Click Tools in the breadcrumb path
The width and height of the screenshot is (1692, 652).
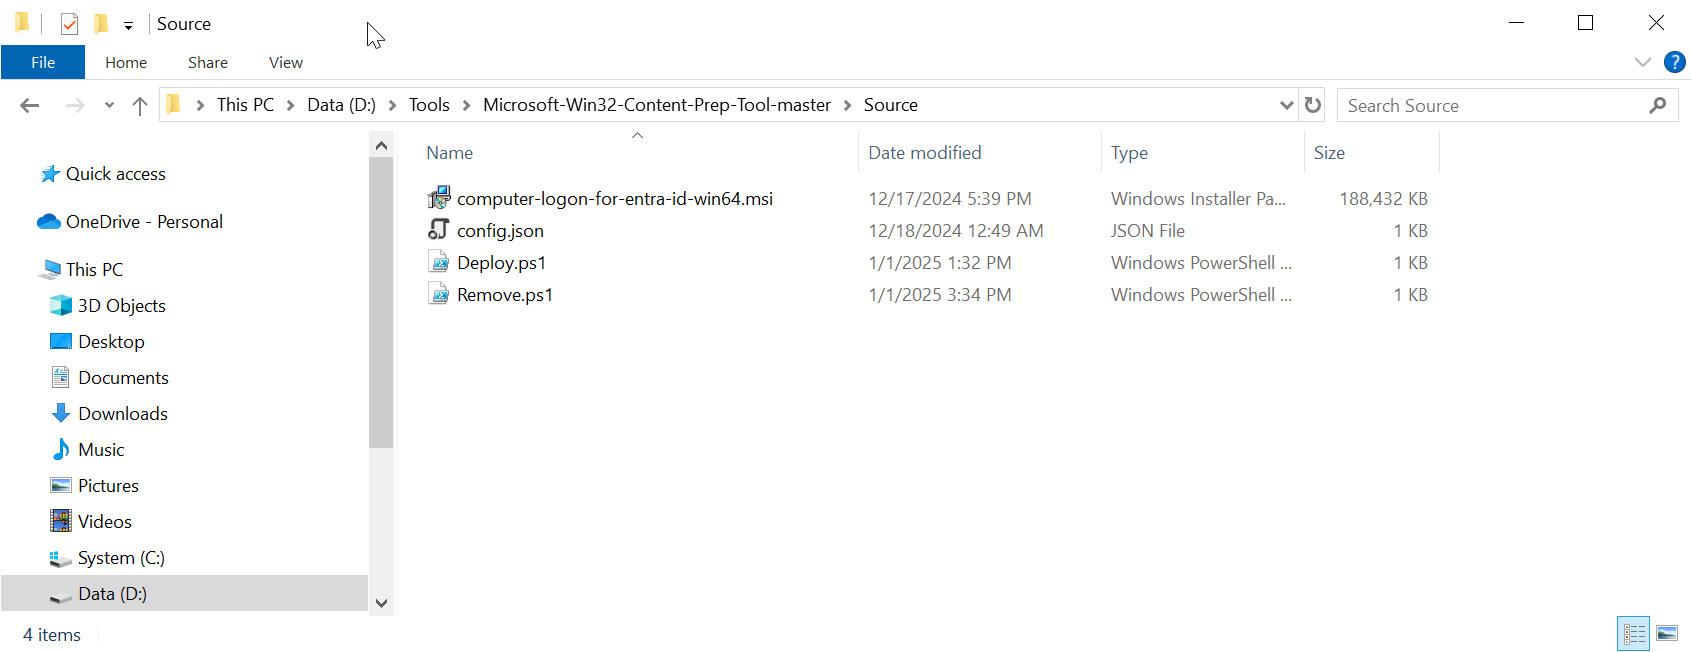click(x=429, y=105)
